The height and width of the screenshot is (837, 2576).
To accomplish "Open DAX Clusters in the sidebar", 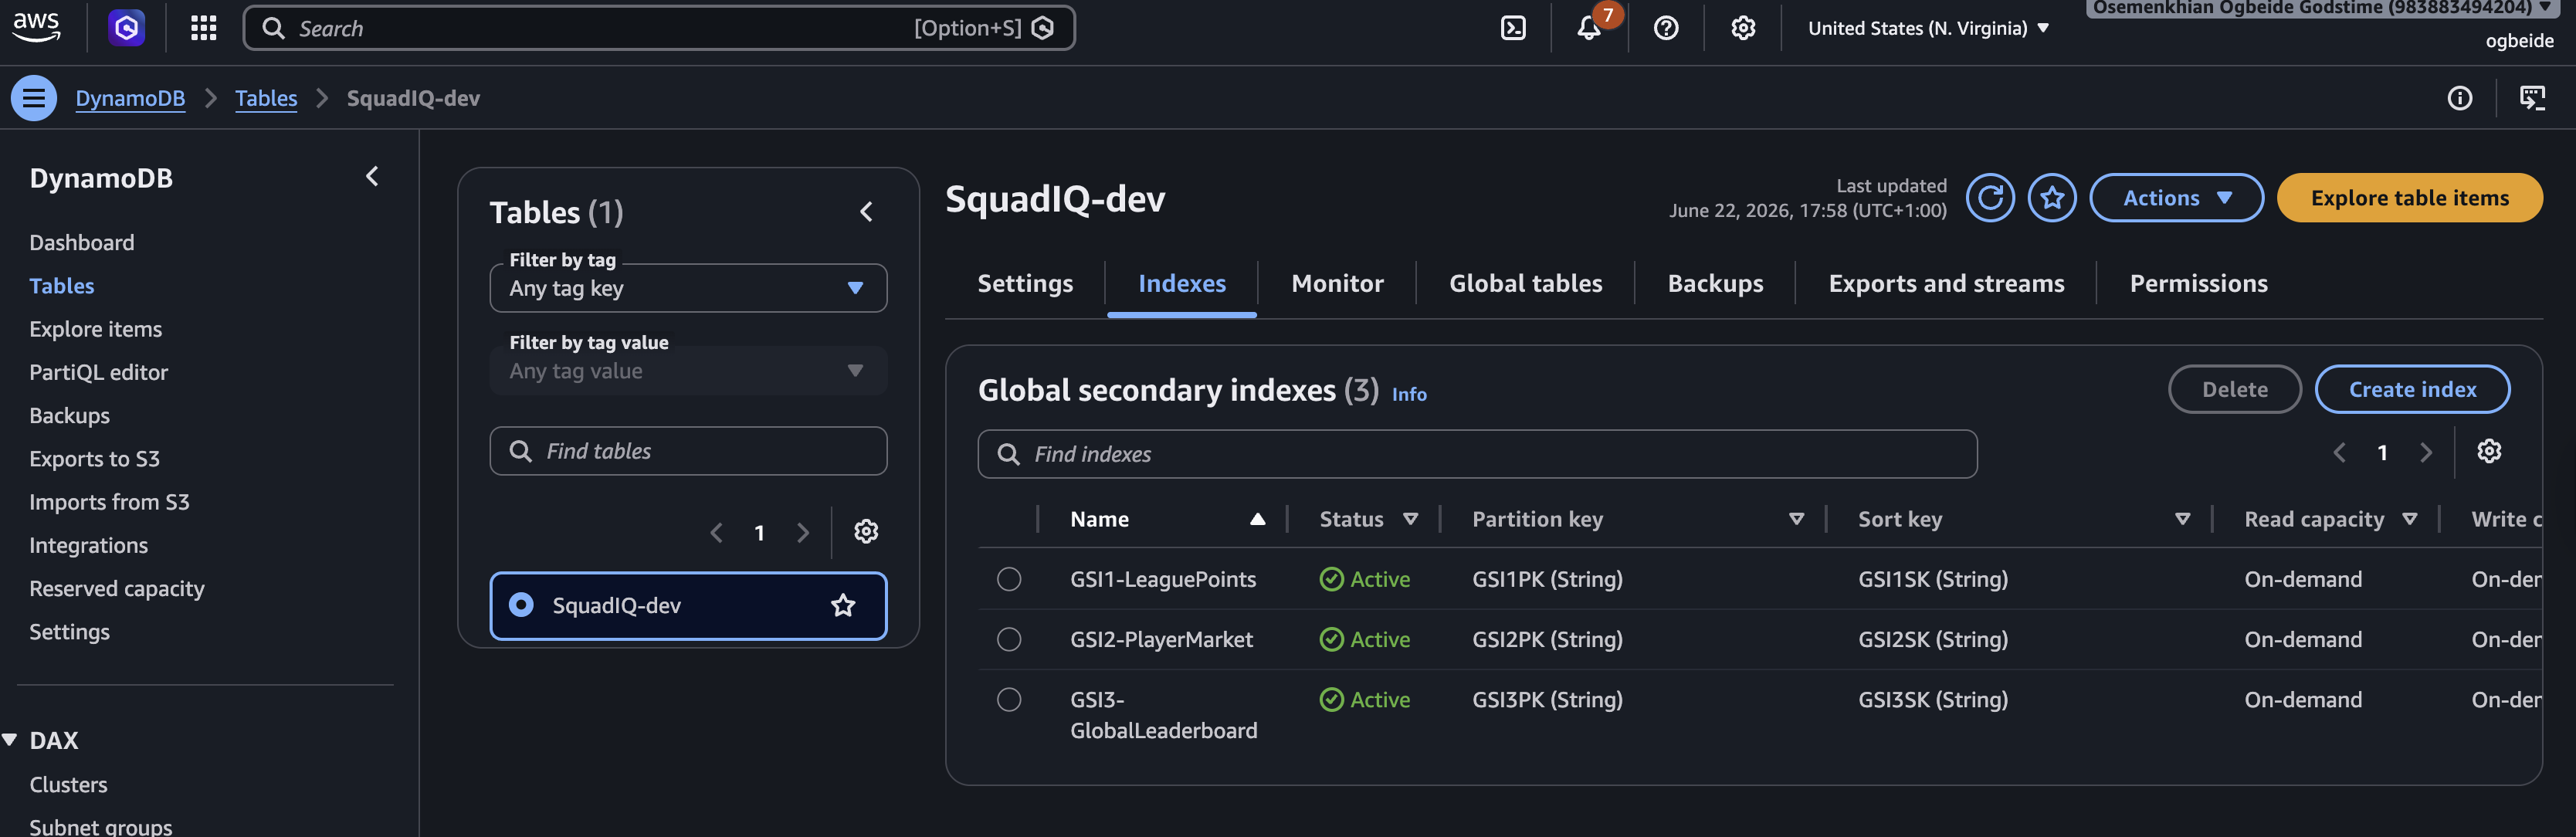I will 68,785.
